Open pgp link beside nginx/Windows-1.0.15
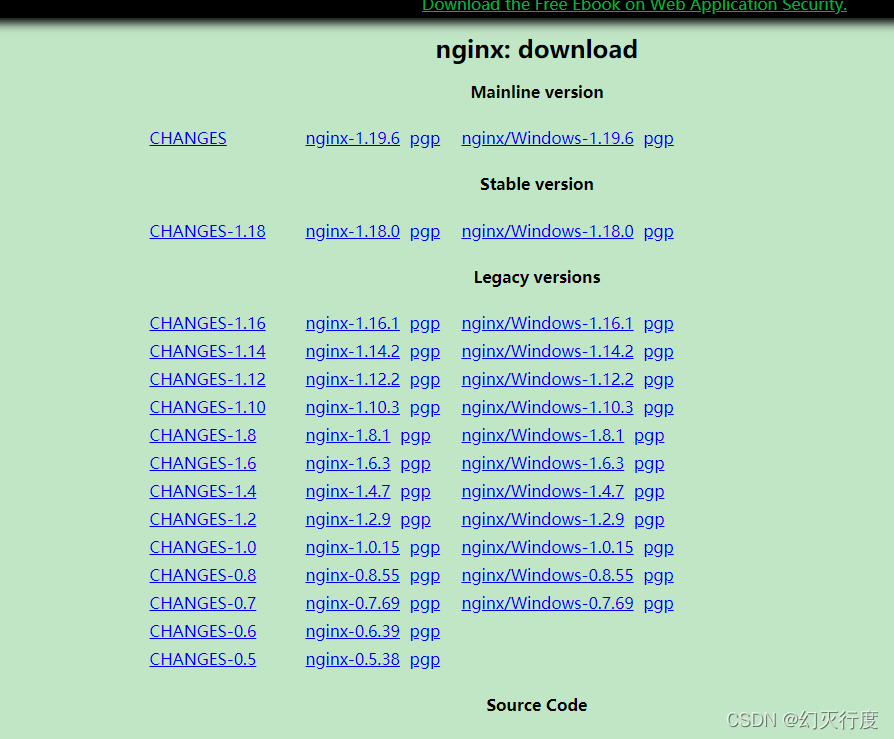This screenshot has height=739, width=894. pos(659,547)
